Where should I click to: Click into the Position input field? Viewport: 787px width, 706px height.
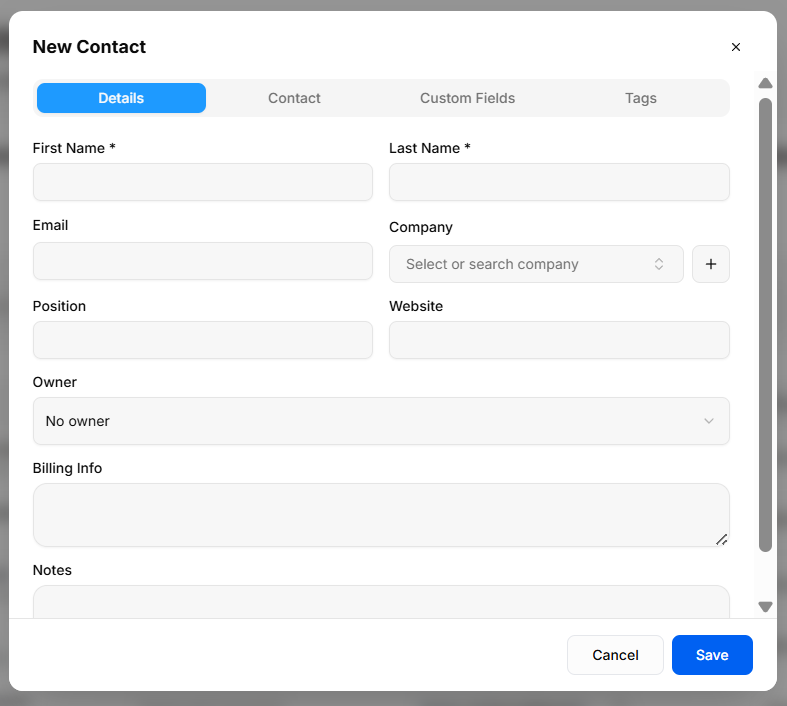click(203, 340)
